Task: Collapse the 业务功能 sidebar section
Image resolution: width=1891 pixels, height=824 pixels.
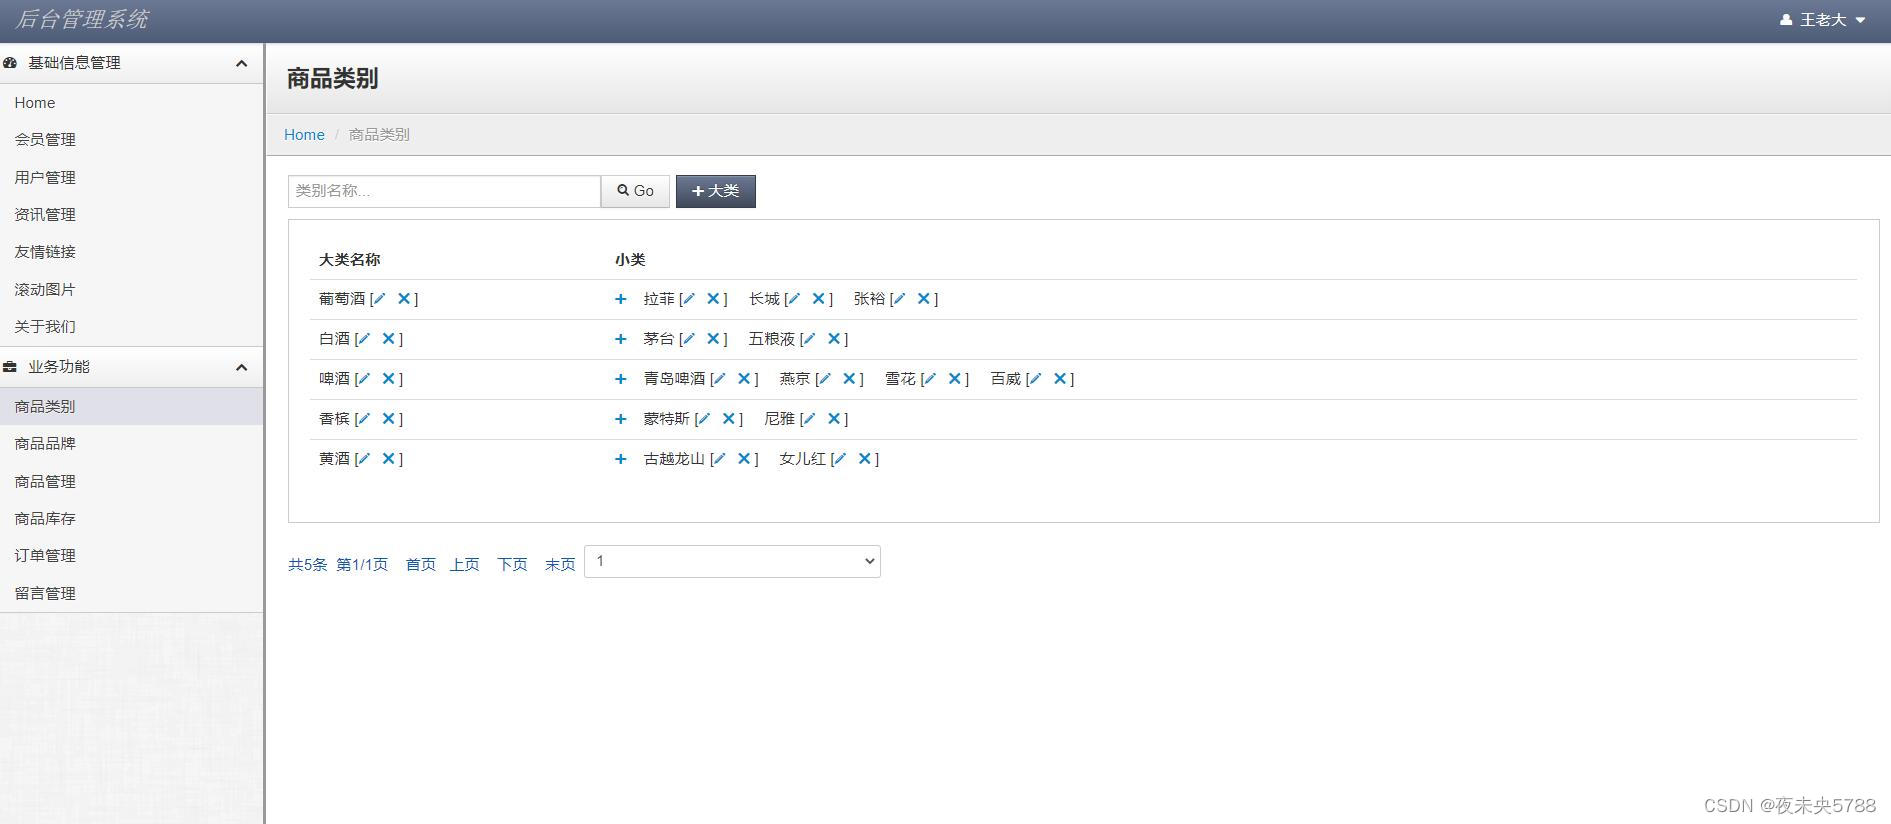Action: point(241,367)
